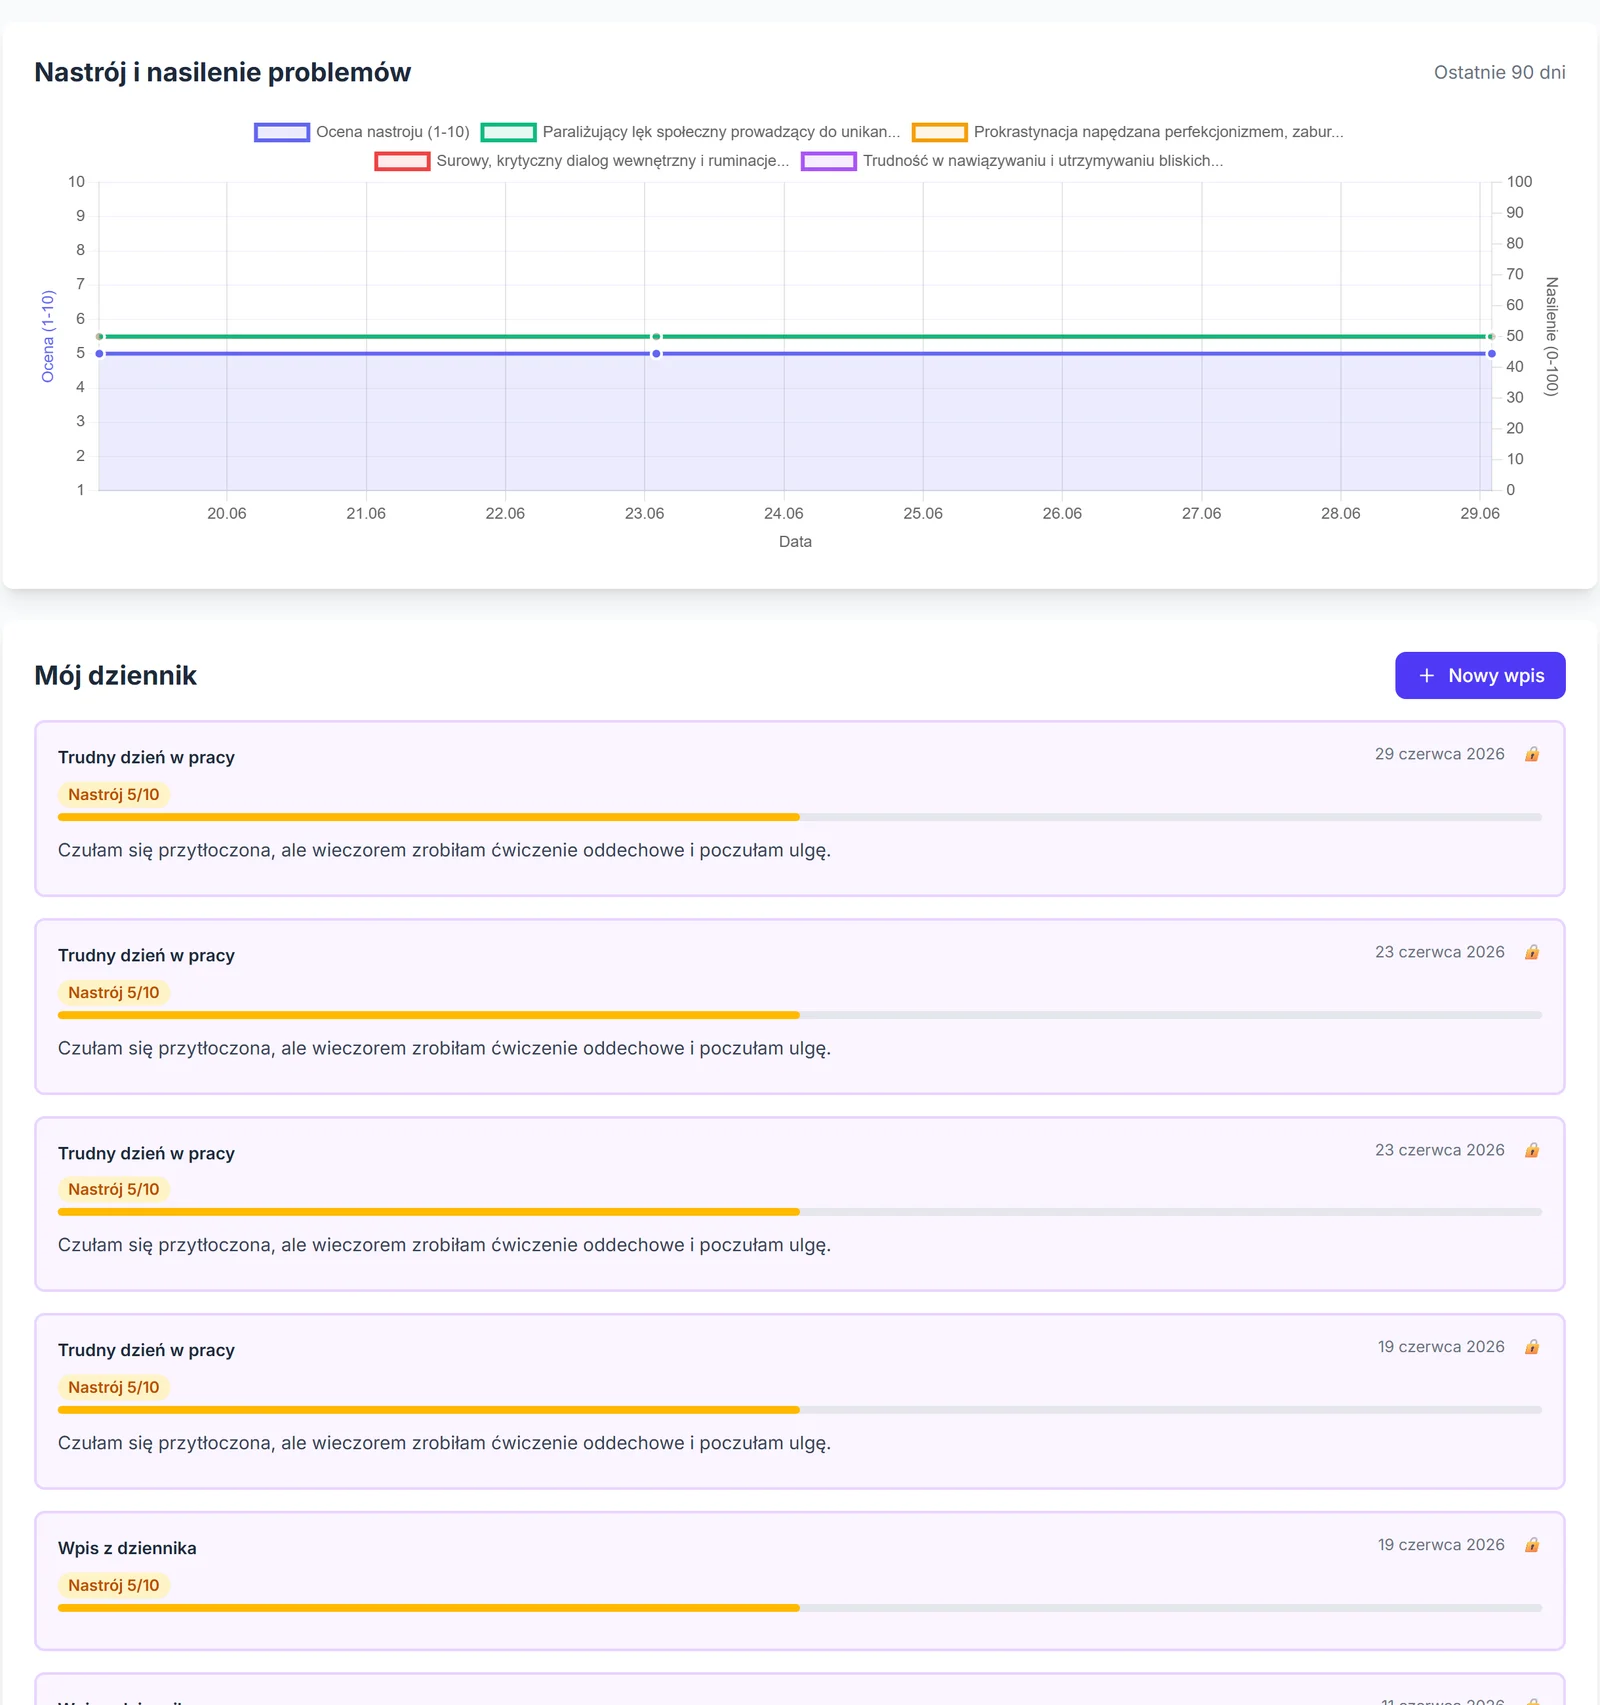Click the green data point at 23.06

[x=656, y=337]
